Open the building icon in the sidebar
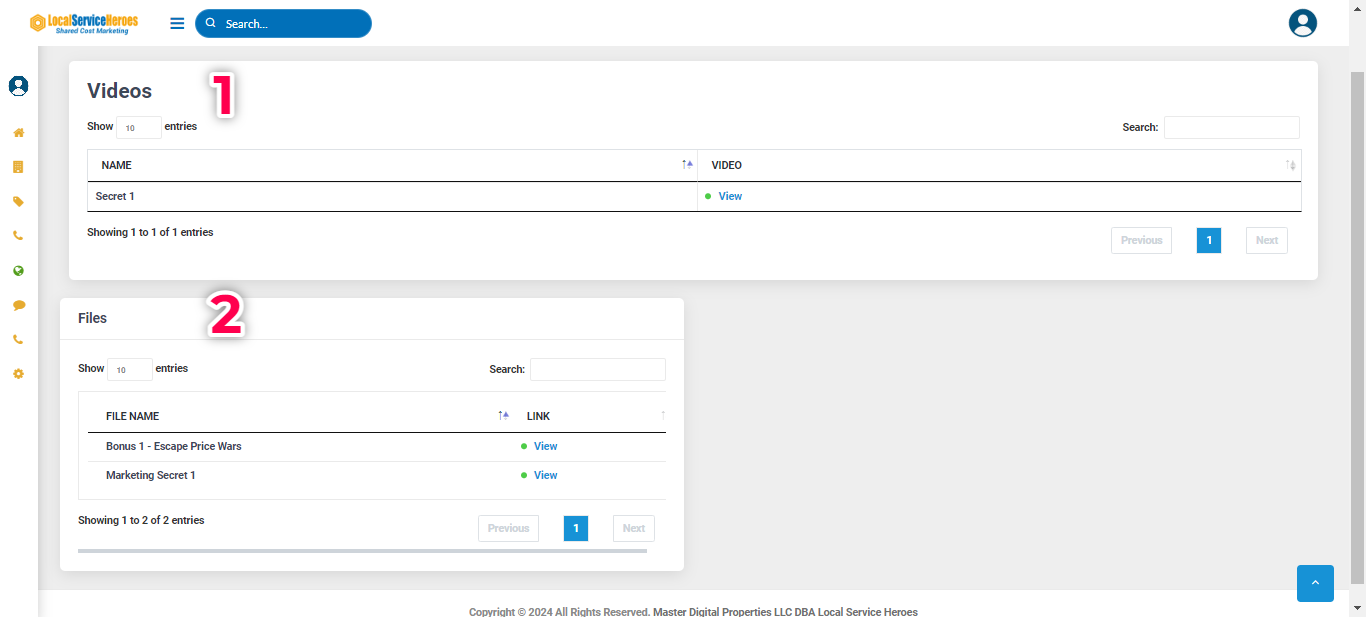The height and width of the screenshot is (617, 1366). pyautogui.click(x=18, y=167)
